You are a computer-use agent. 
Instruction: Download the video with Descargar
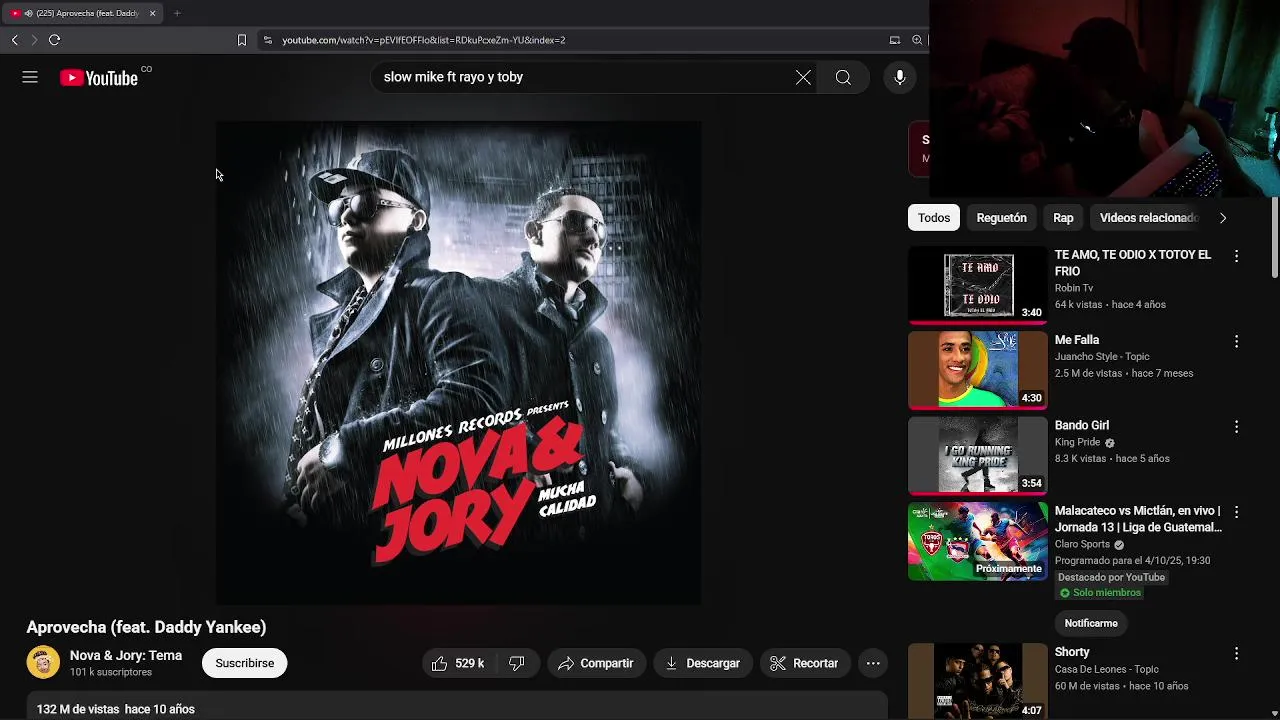point(703,663)
